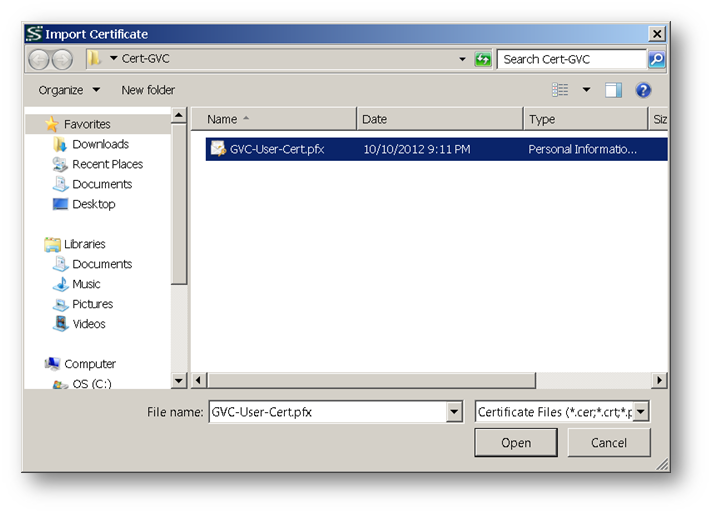Select the GVC-User-Cert.pfx file name
The image size is (713, 515).
[x=277, y=149]
